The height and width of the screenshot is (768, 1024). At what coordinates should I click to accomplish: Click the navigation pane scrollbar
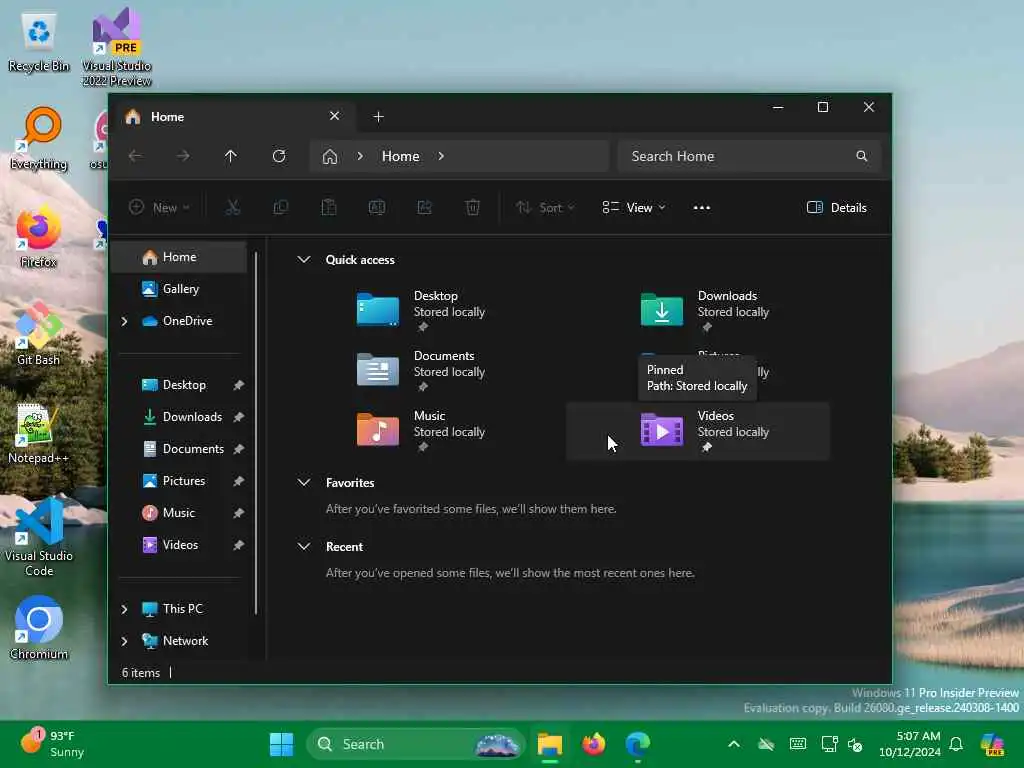(x=256, y=434)
